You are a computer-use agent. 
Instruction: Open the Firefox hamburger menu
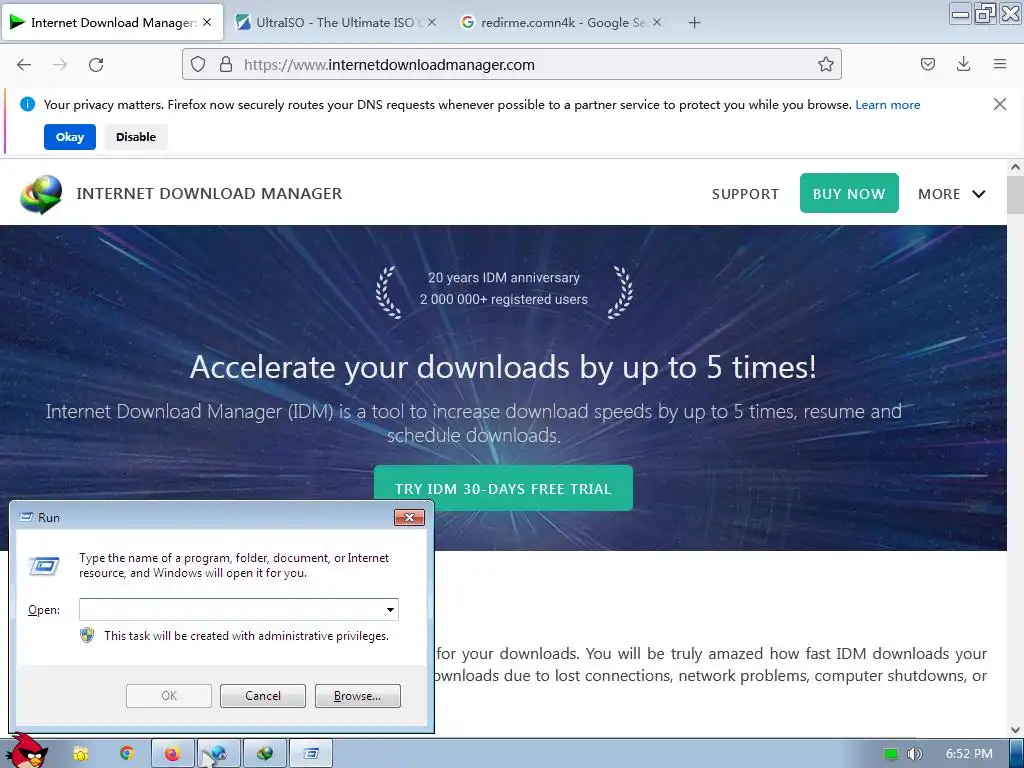pyautogui.click(x=1000, y=64)
